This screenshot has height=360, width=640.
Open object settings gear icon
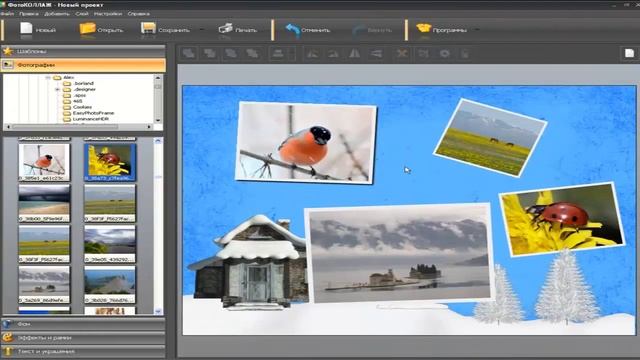click(x=444, y=53)
